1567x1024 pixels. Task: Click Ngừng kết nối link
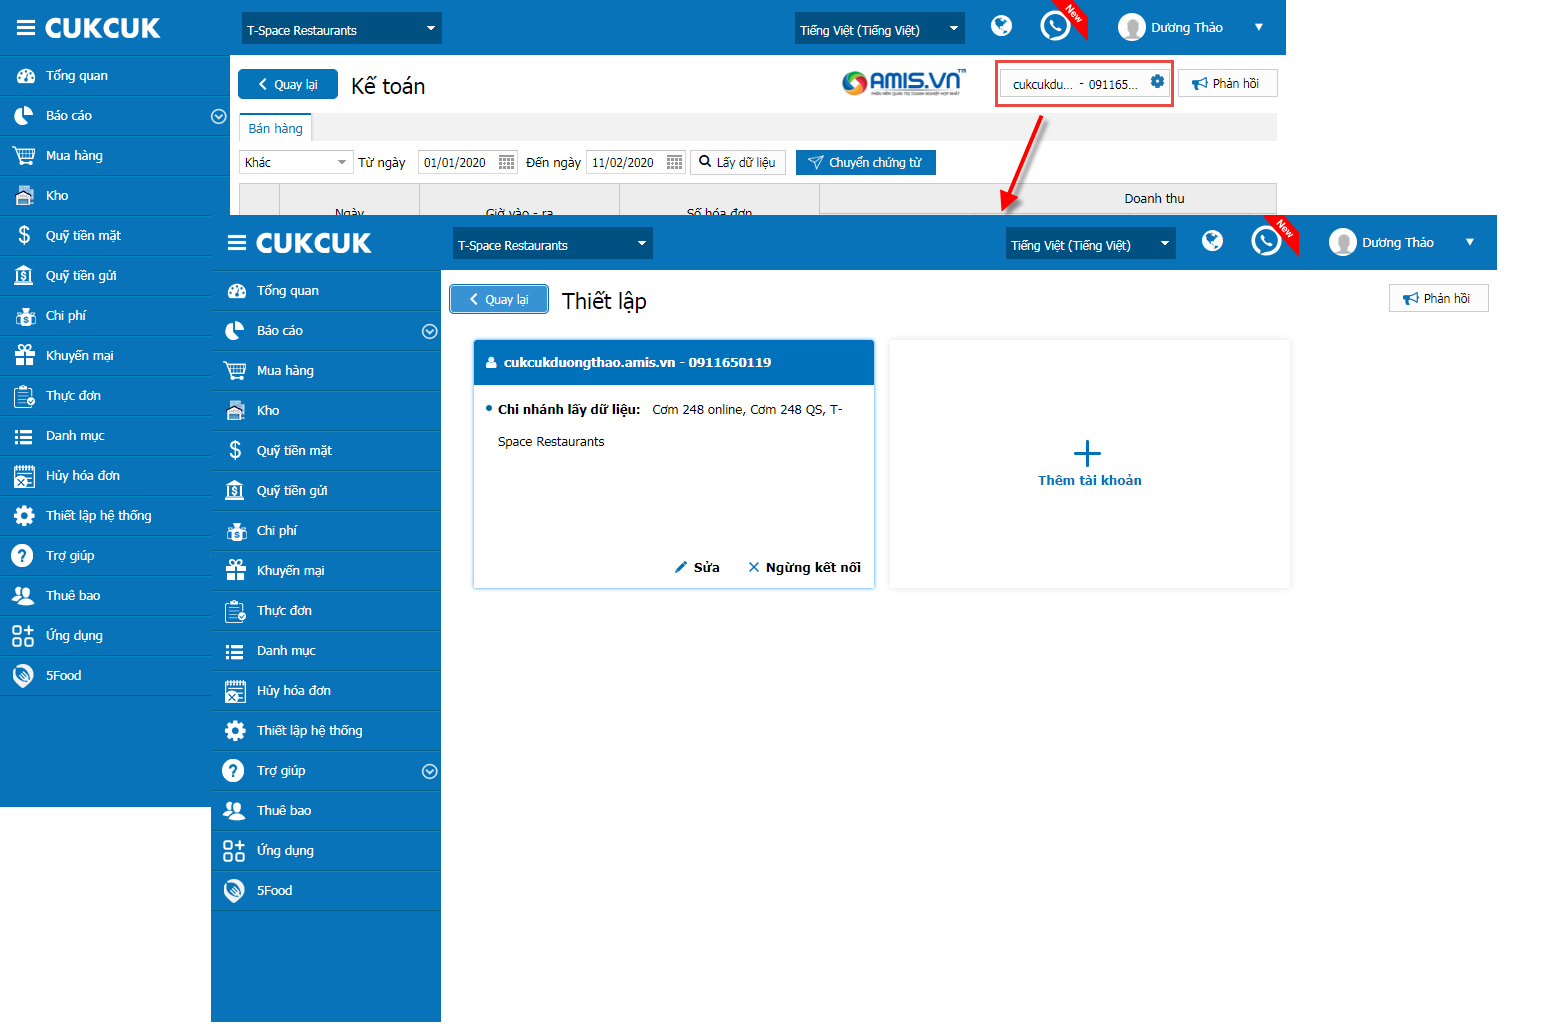804,567
